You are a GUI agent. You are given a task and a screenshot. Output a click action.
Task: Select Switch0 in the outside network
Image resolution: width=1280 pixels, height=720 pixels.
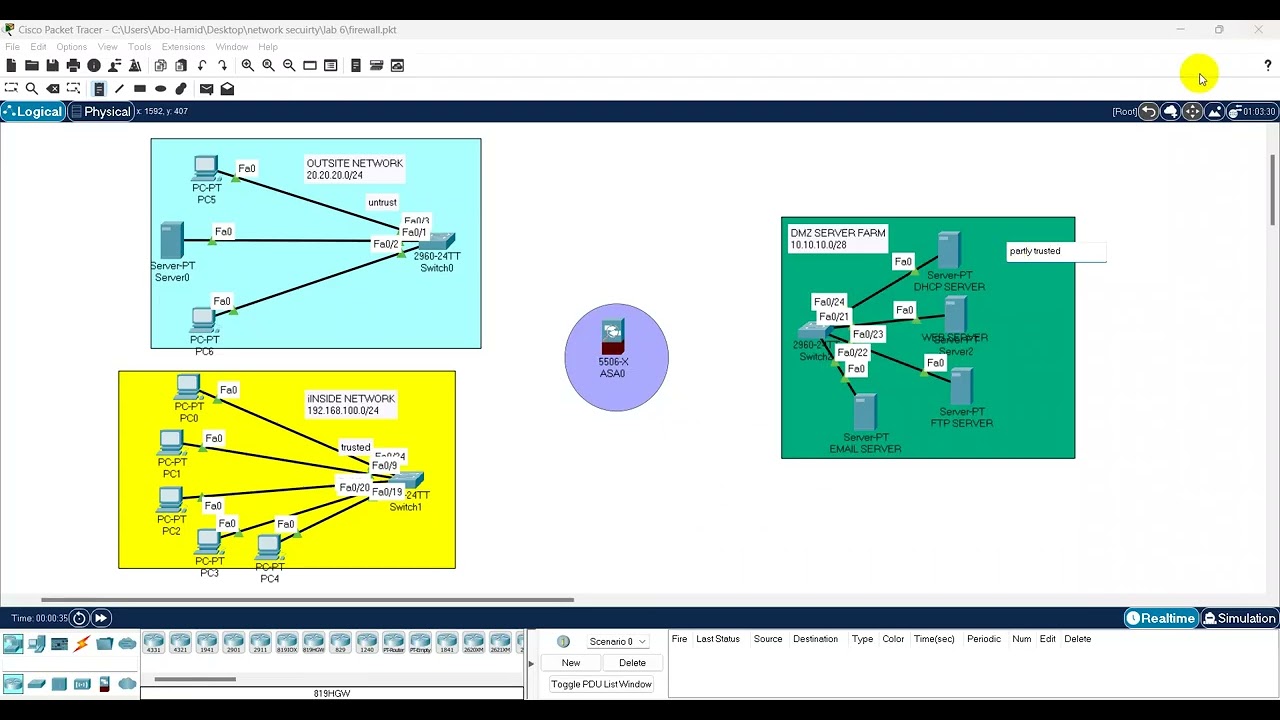click(x=438, y=242)
